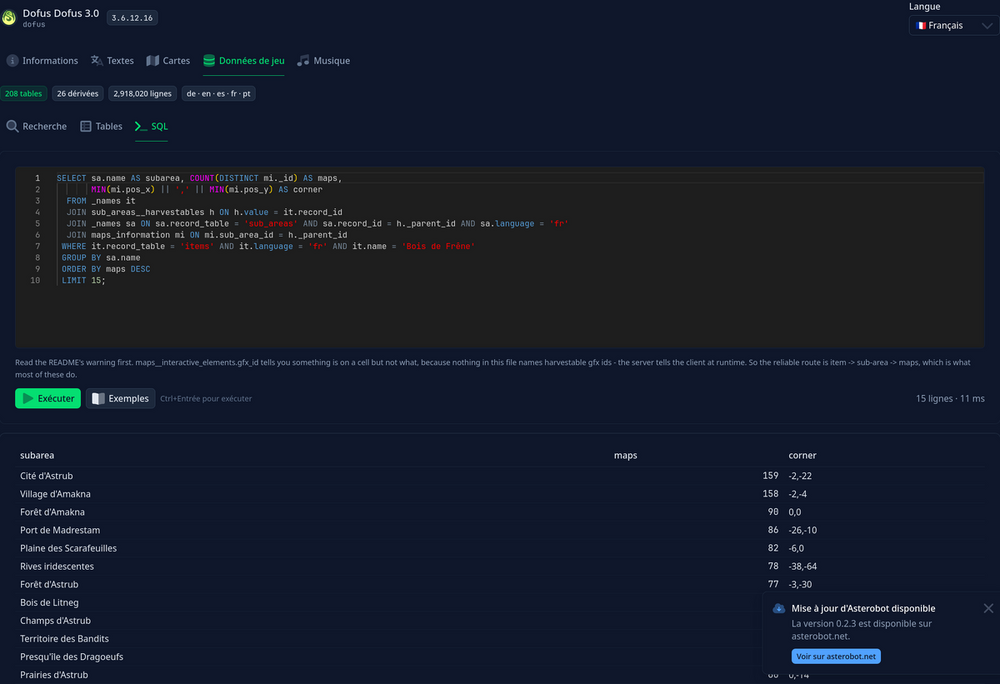1000x684 pixels.
Task: Open the Langue Français dropdown
Action: click(953, 25)
